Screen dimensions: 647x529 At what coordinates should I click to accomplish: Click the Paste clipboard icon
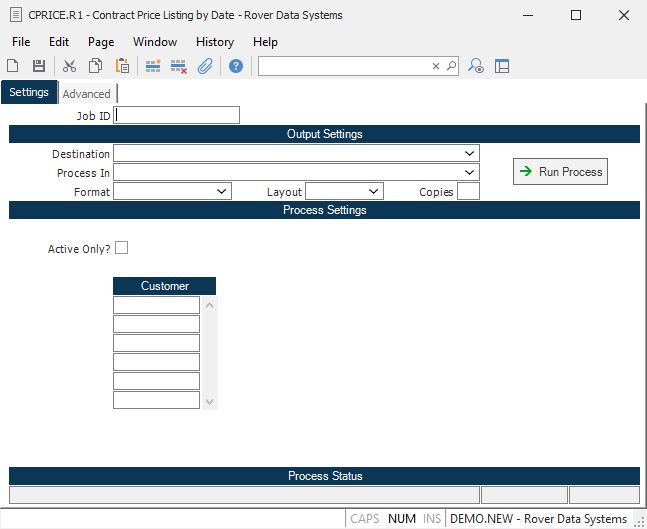122,66
